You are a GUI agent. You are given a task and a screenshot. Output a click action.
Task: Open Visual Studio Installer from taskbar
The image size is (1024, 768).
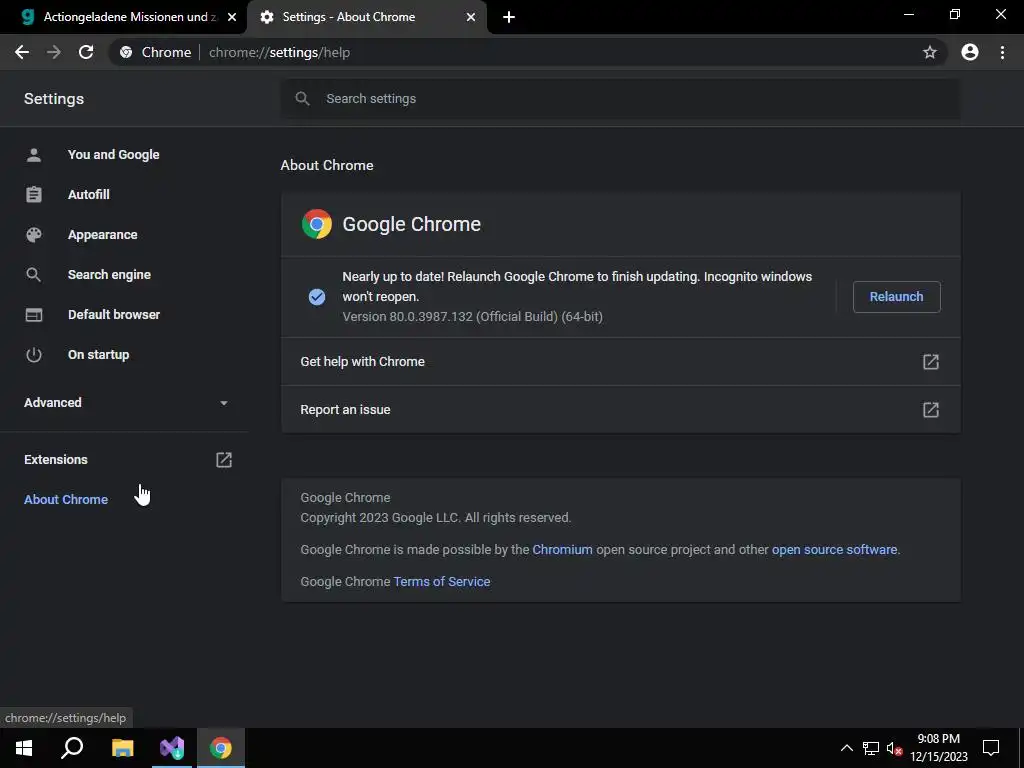tap(172, 748)
